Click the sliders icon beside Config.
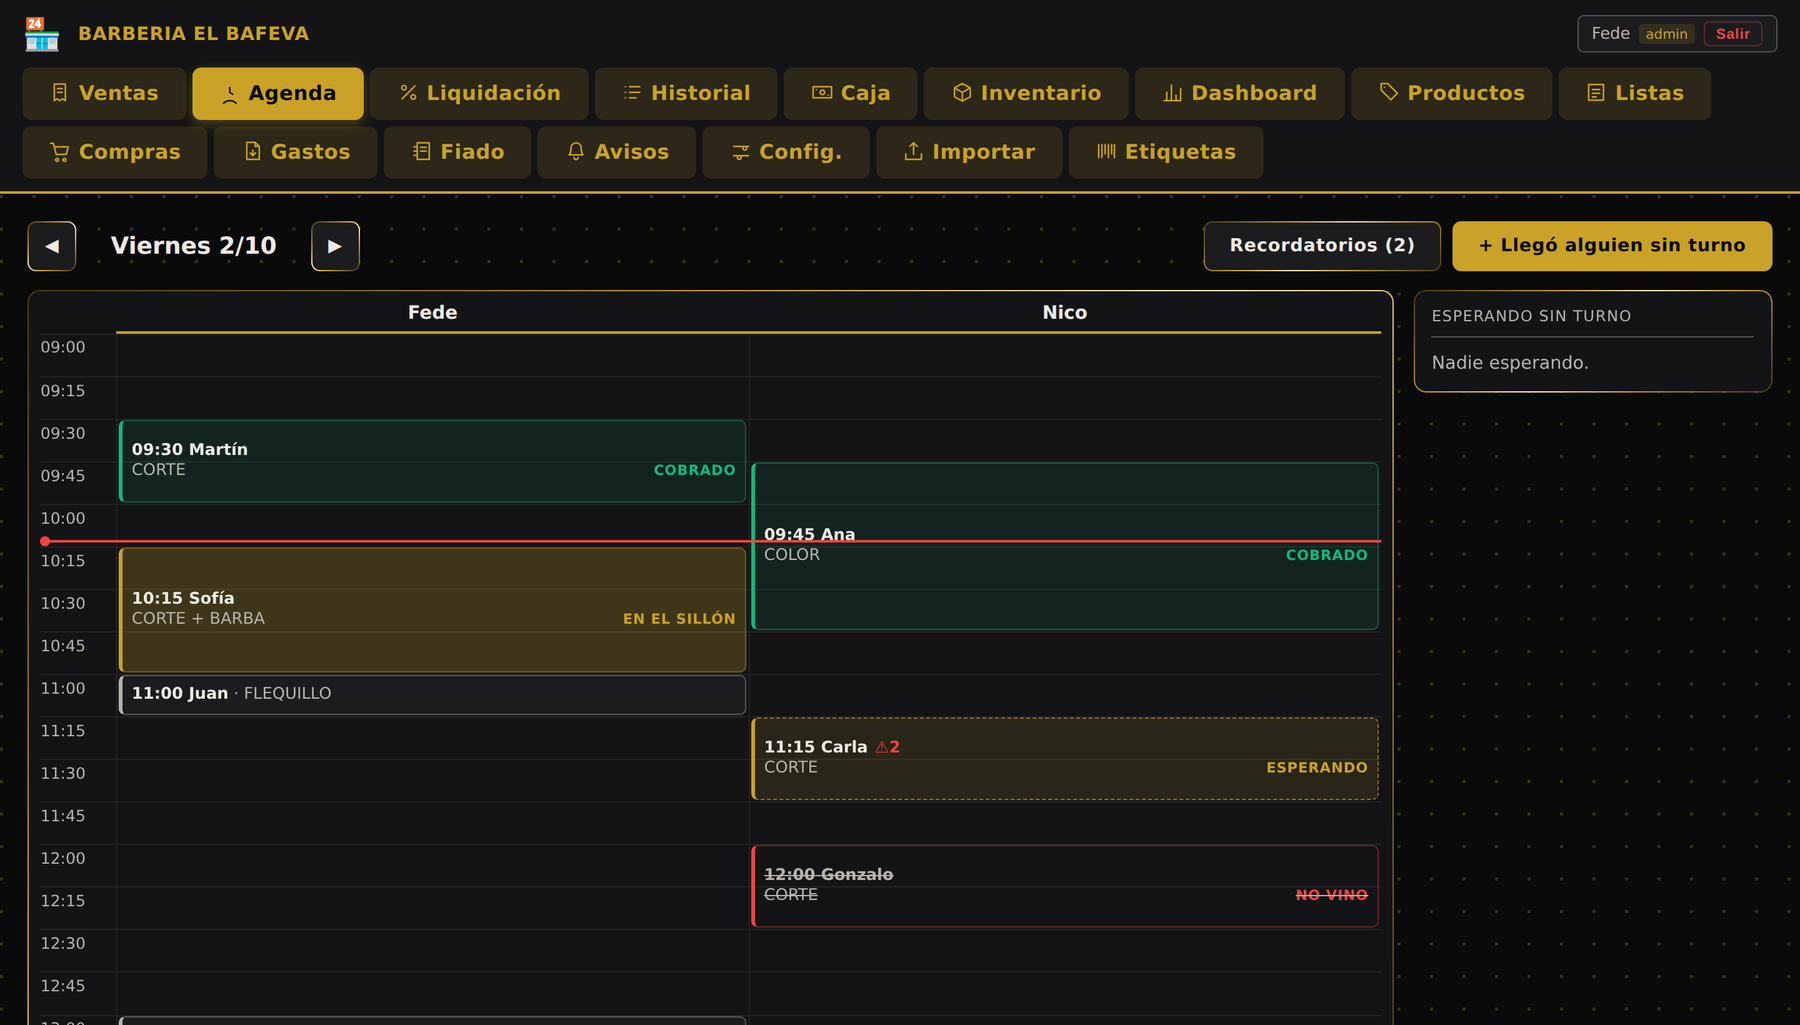Viewport: 1800px width, 1025px height. 741,152
